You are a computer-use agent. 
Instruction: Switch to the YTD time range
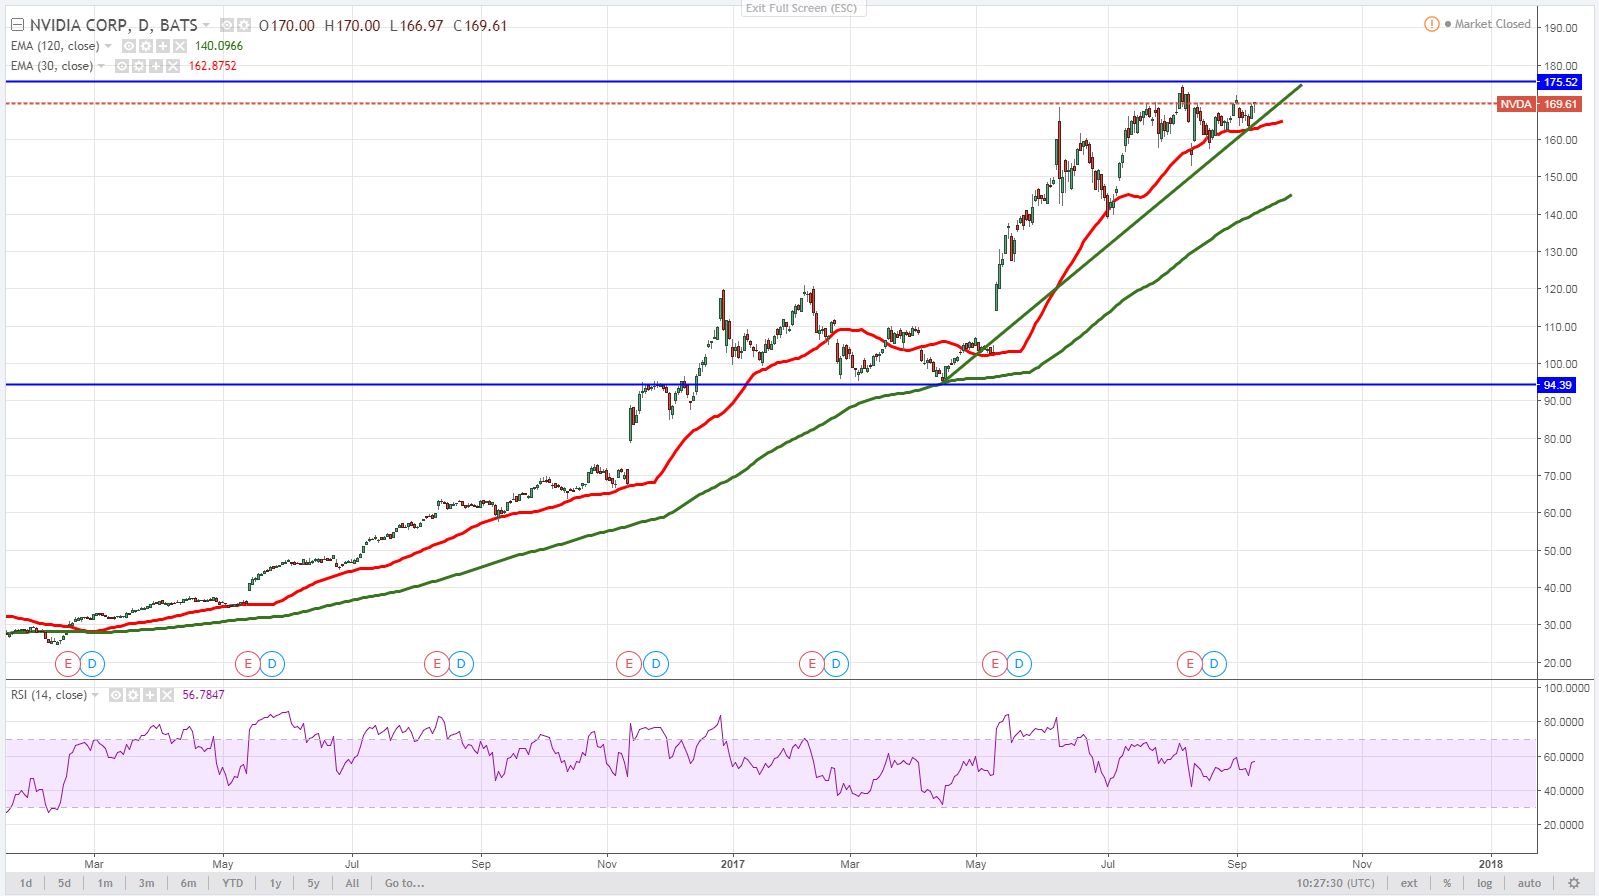point(232,883)
